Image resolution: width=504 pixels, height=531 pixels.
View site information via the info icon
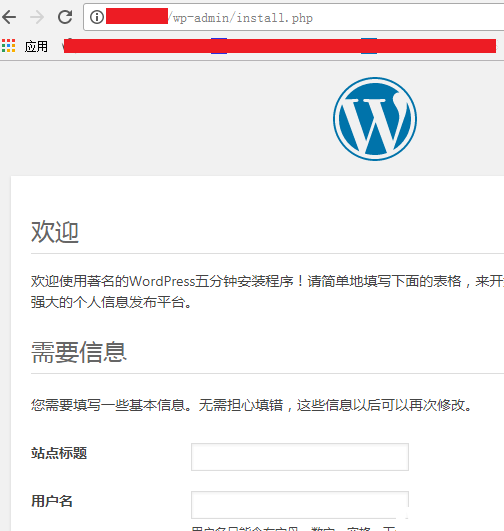click(97, 17)
